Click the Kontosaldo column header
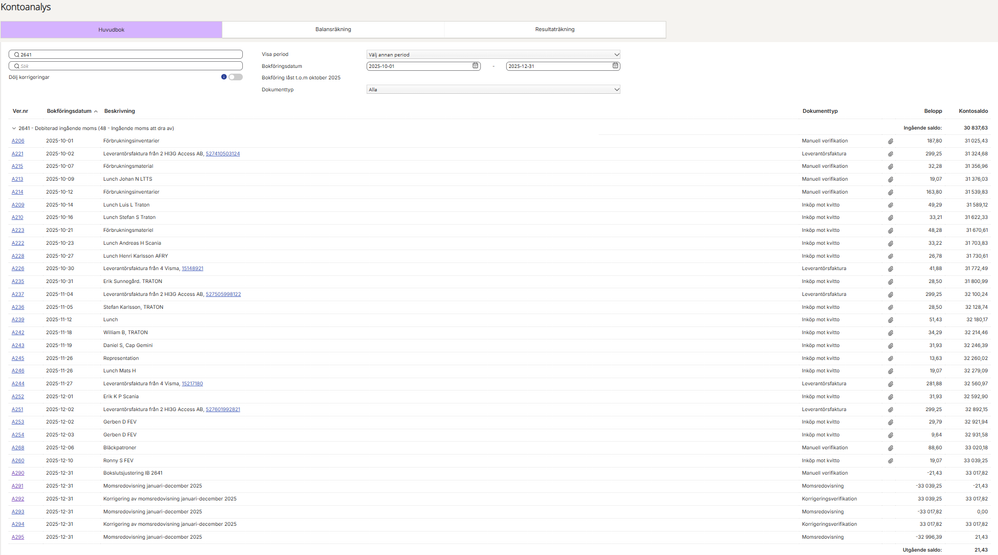The image size is (998, 555). (x=973, y=111)
